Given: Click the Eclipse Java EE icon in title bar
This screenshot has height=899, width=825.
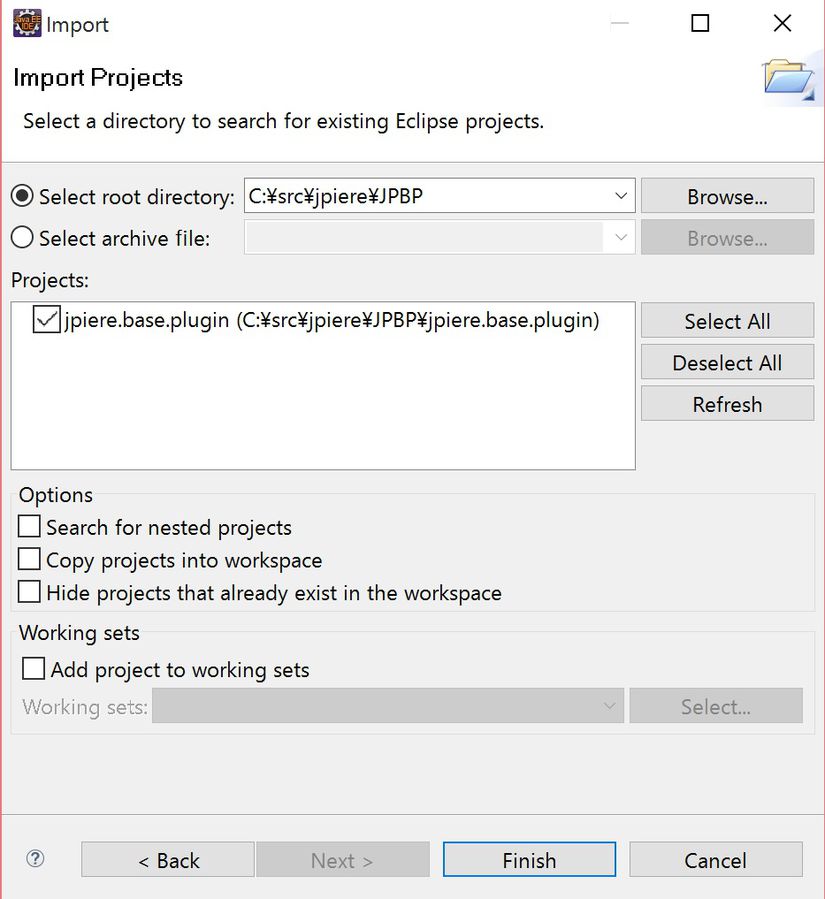Looking at the screenshot, I should (x=26, y=24).
